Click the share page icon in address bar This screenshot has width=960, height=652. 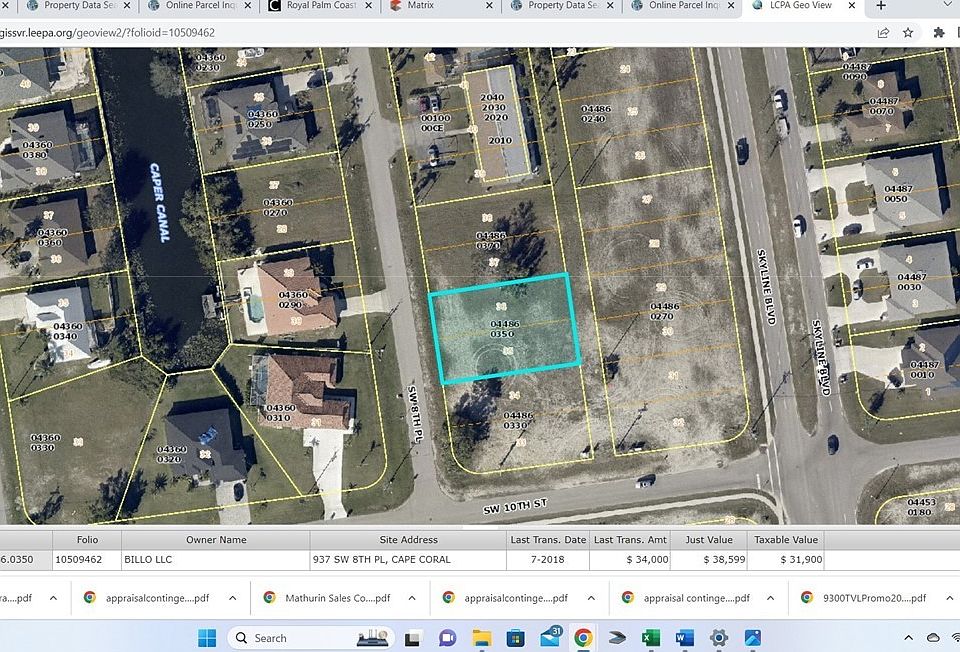point(883,32)
